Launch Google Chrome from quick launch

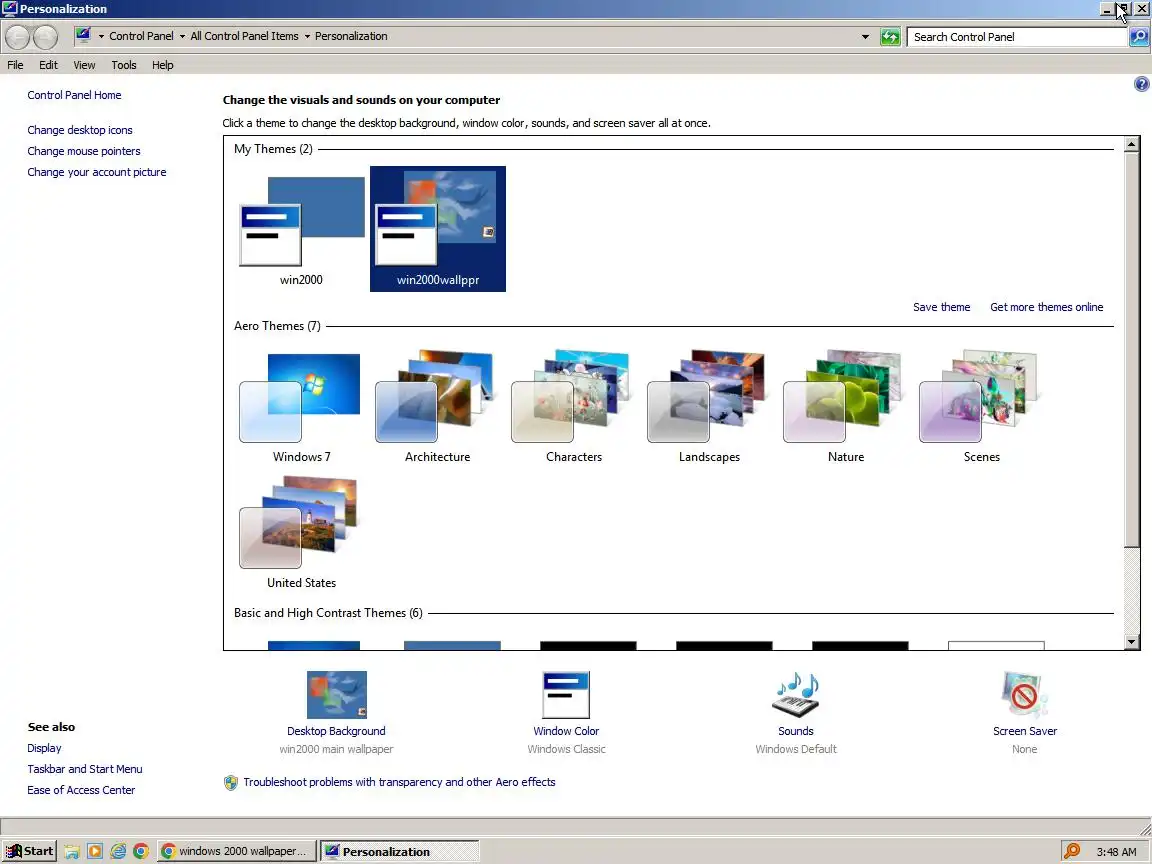(141, 852)
